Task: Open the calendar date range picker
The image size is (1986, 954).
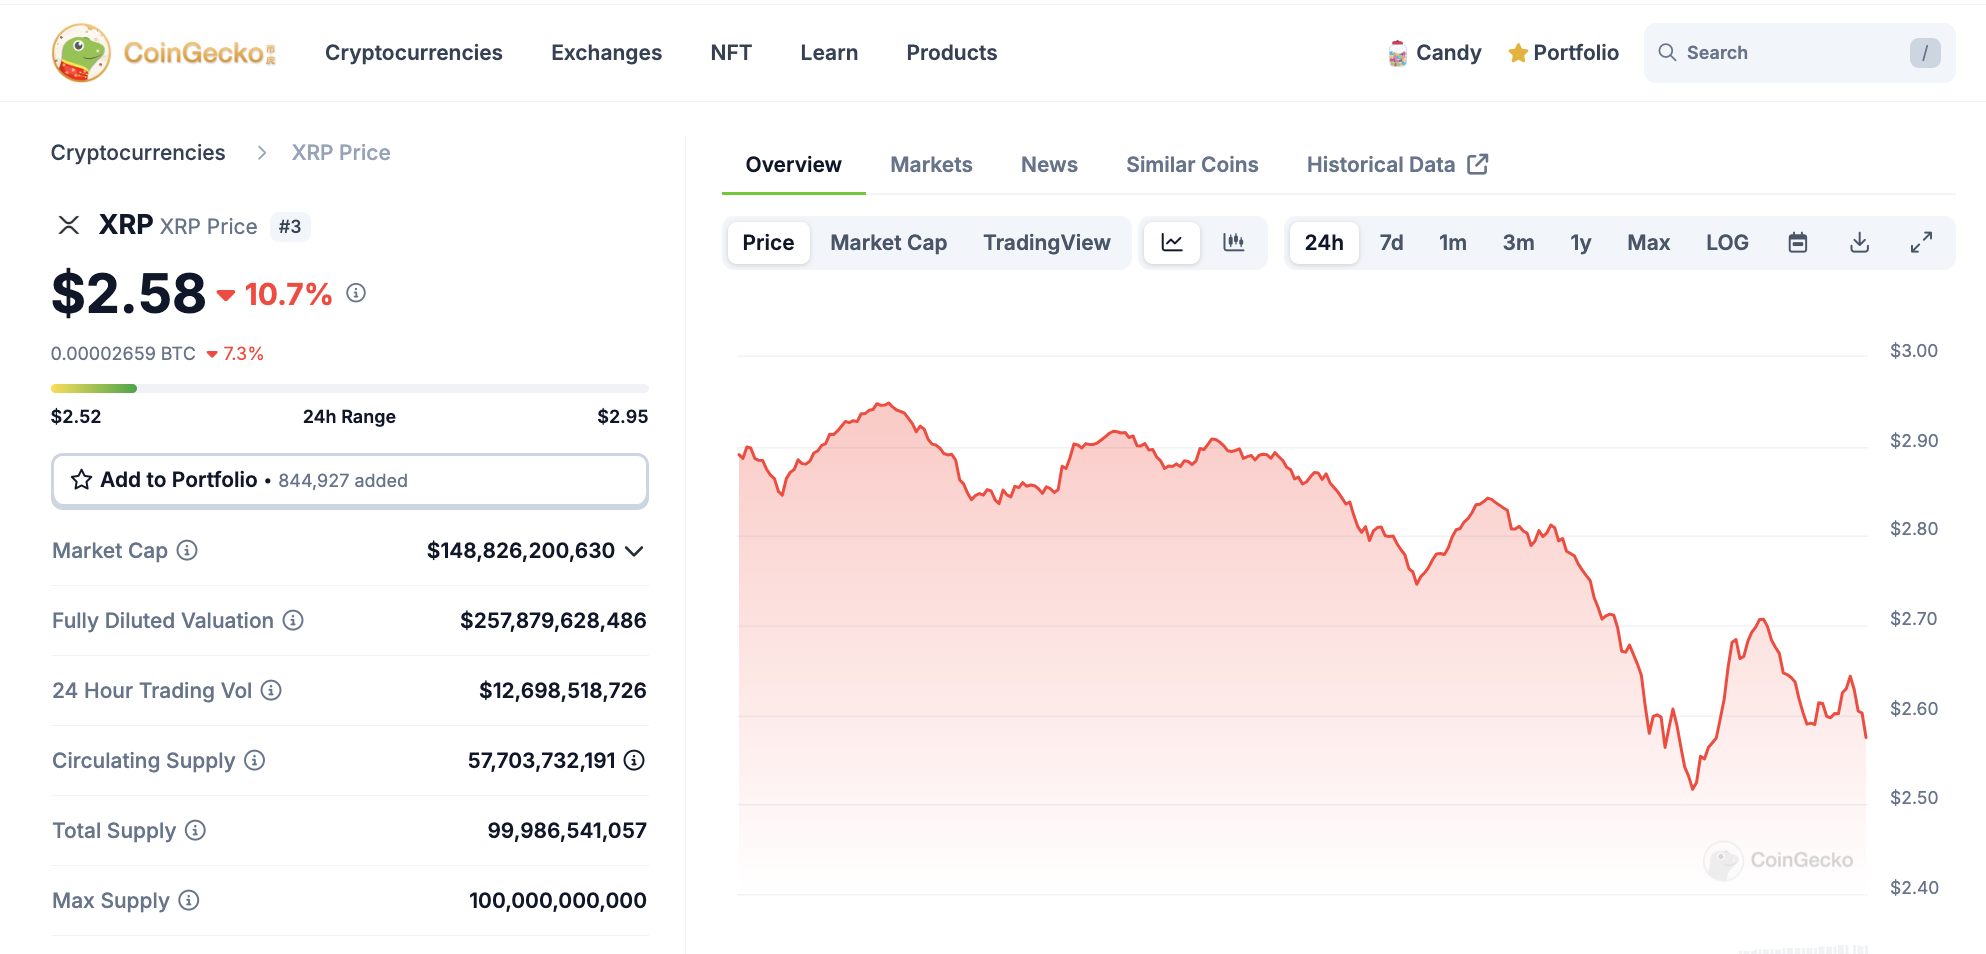Action: (1798, 242)
